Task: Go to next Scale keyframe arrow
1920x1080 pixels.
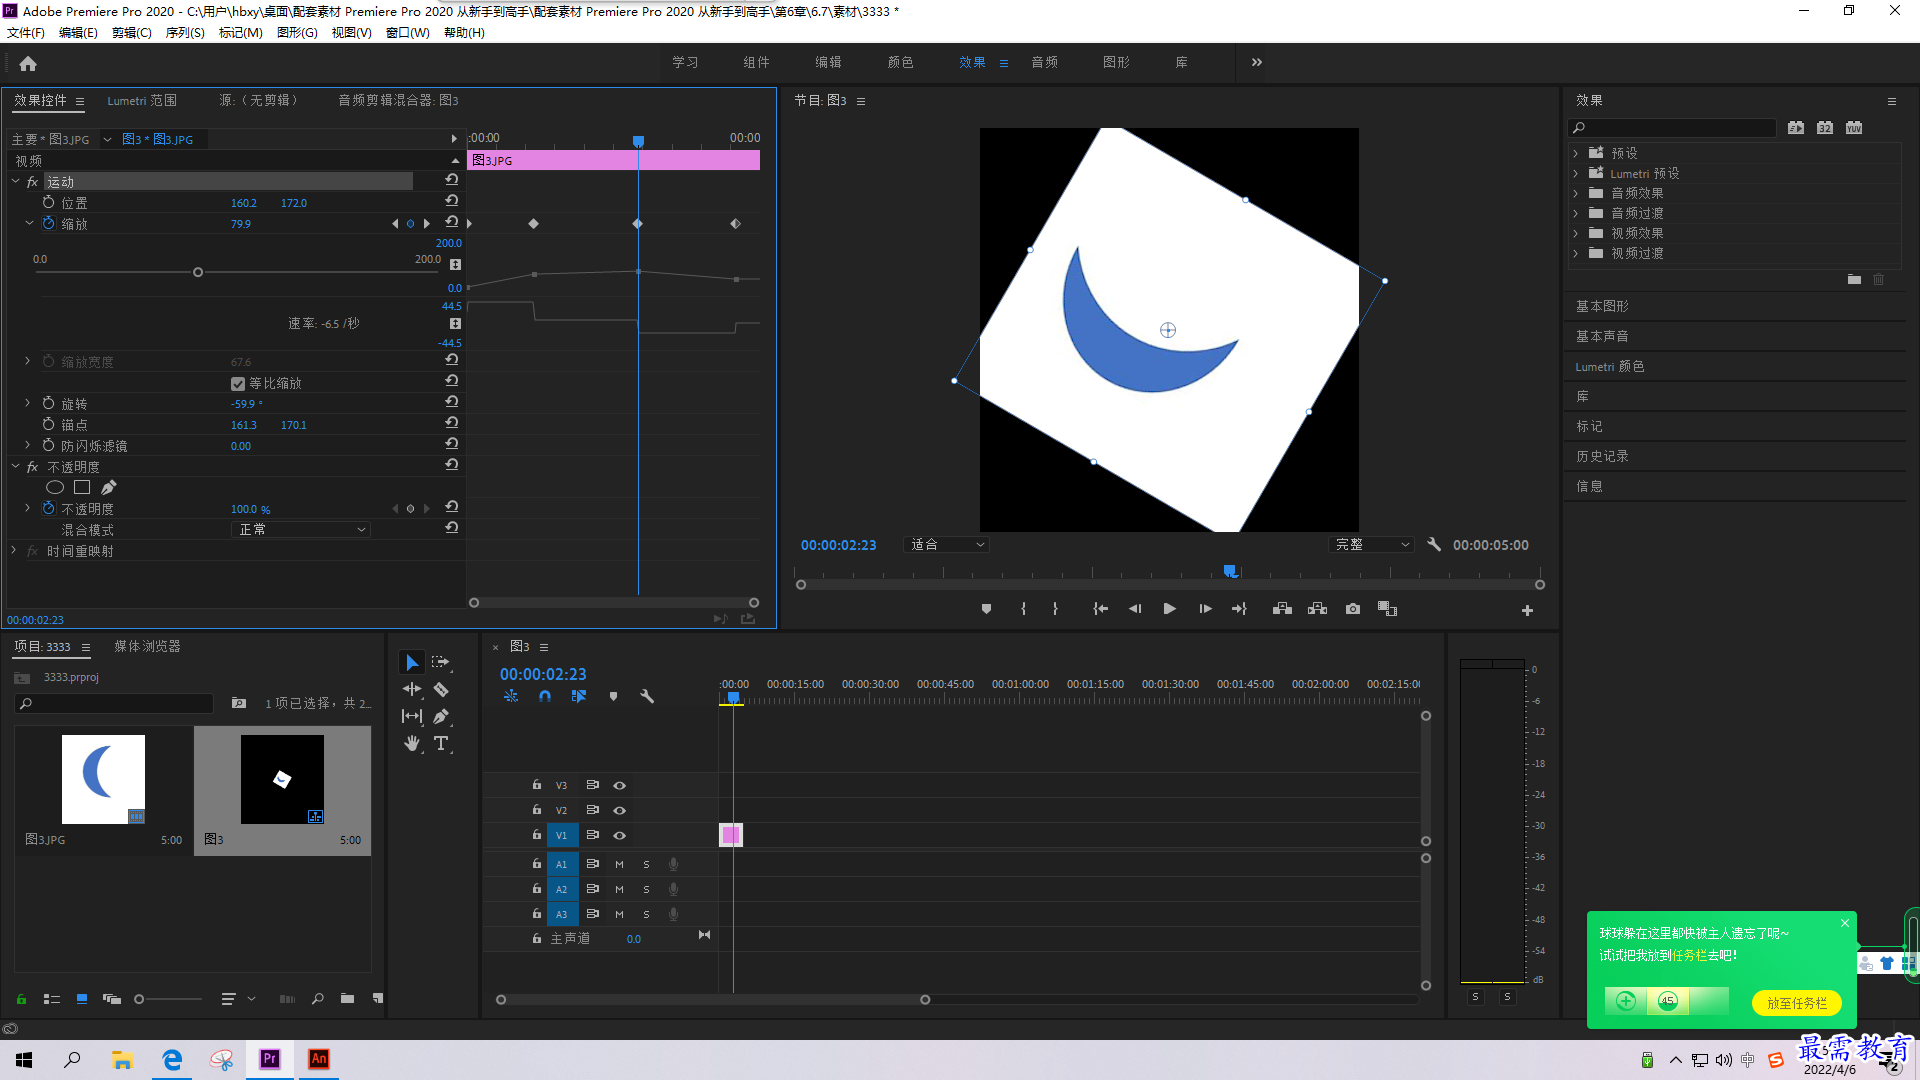Action: (427, 223)
